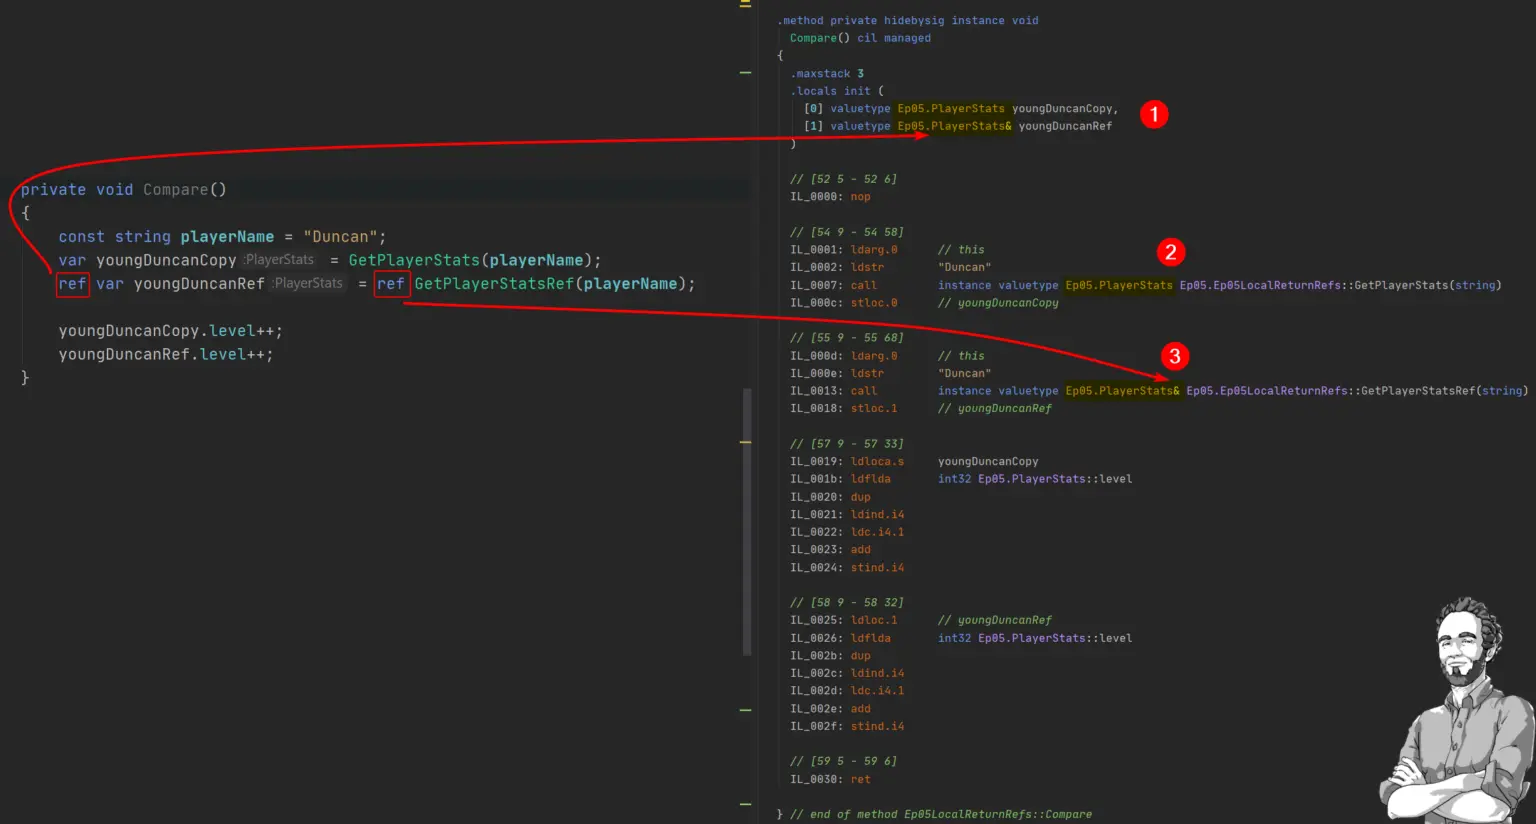Click the yellow change marker at the gutter top
This screenshot has height=824, width=1536.
pyautogui.click(x=744, y=5)
